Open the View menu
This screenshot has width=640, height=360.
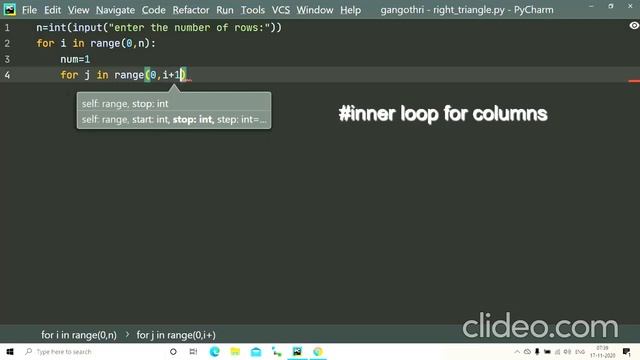tap(78, 10)
